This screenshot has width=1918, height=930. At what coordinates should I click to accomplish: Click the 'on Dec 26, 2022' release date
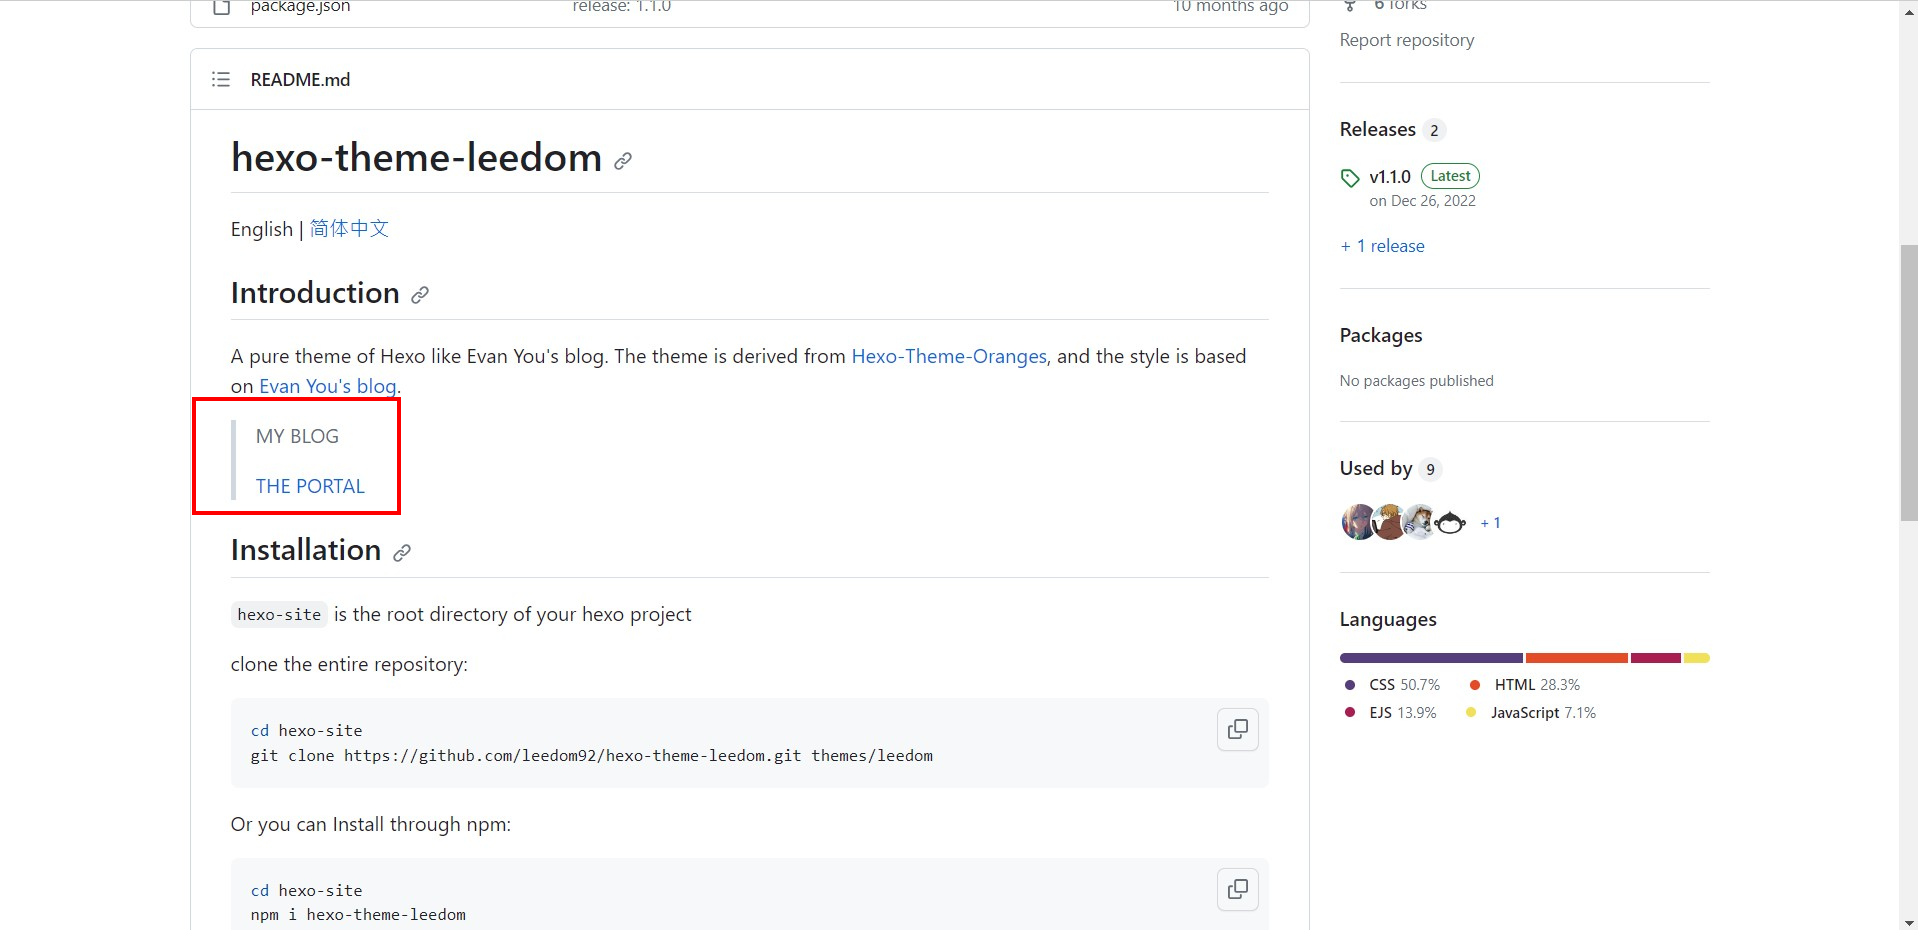pos(1422,201)
